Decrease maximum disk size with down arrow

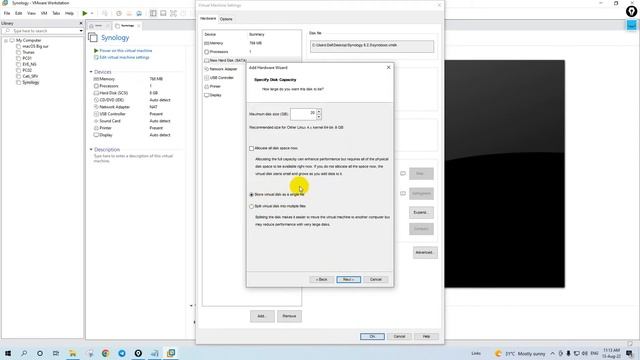pyautogui.click(x=319, y=117)
